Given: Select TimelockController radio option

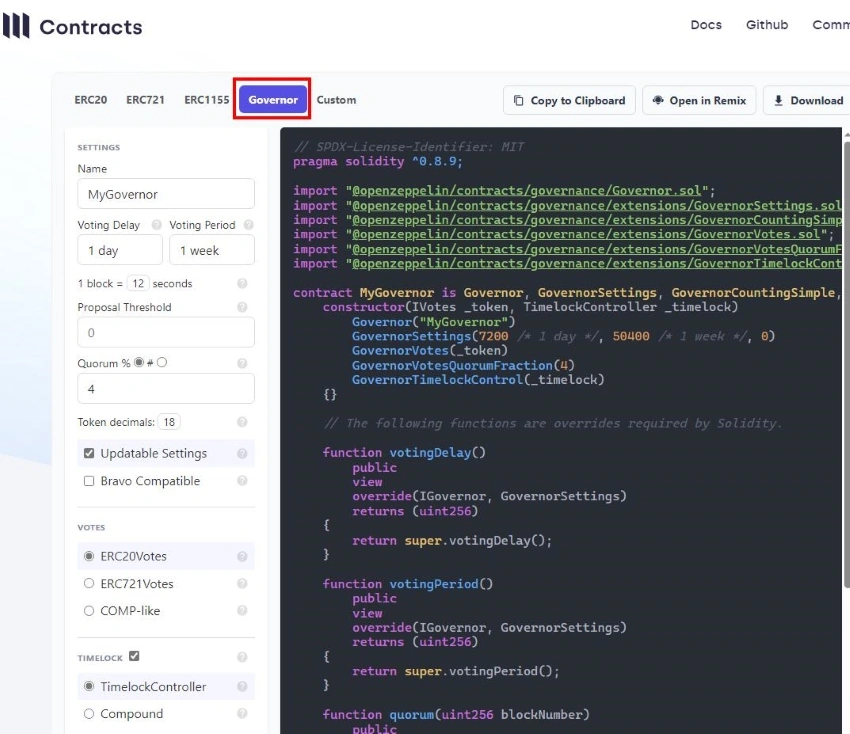Looking at the screenshot, I should pyautogui.click(x=89, y=686).
